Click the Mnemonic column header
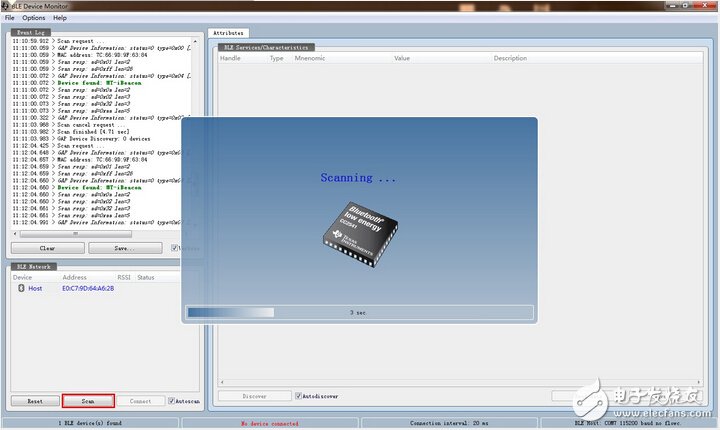Screen dimensions: 720x430 click(310, 58)
